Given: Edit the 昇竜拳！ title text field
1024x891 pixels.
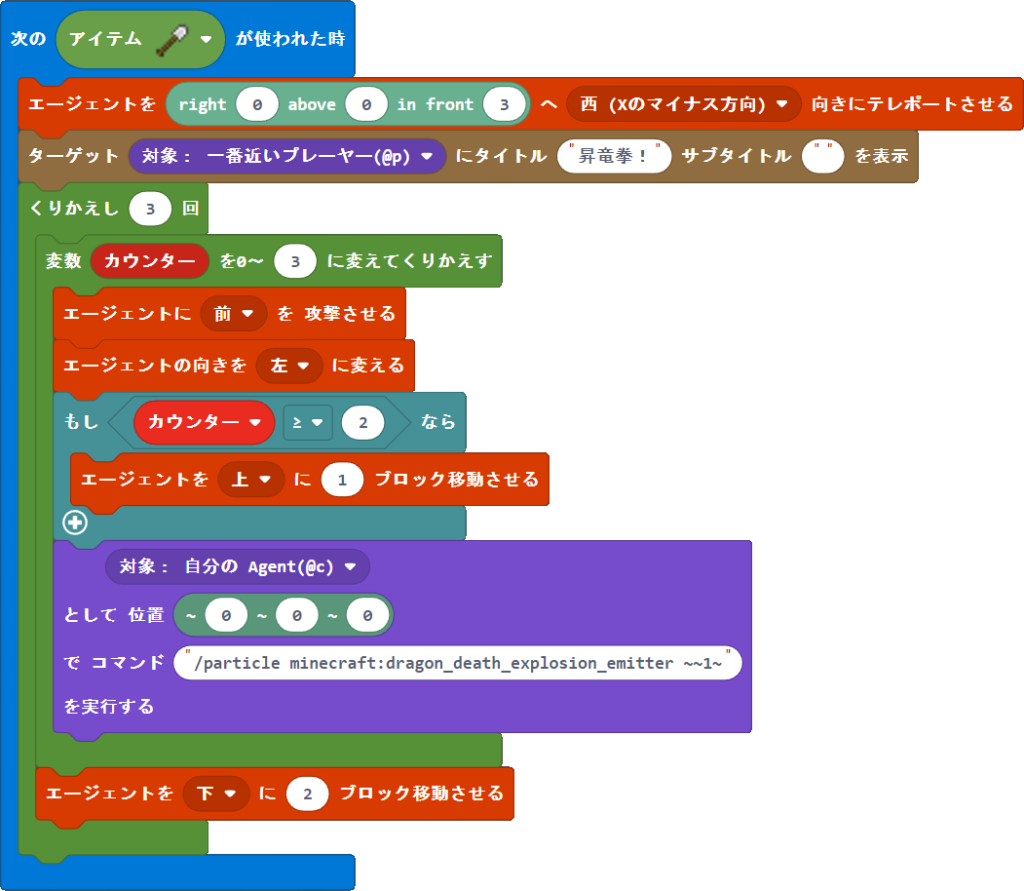Looking at the screenshot, I should (x=614, y=156).
